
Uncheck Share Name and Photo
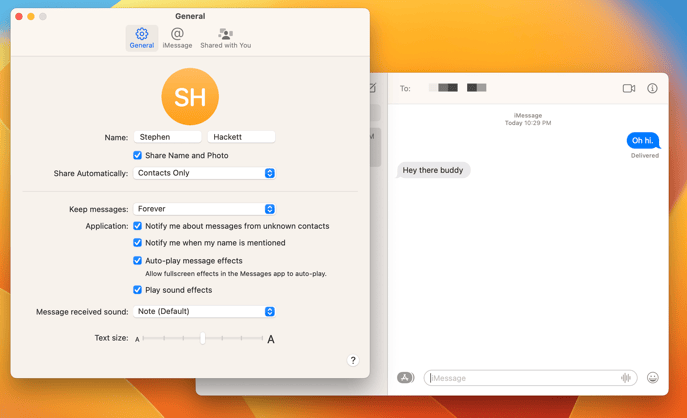[x=138, y=155]
